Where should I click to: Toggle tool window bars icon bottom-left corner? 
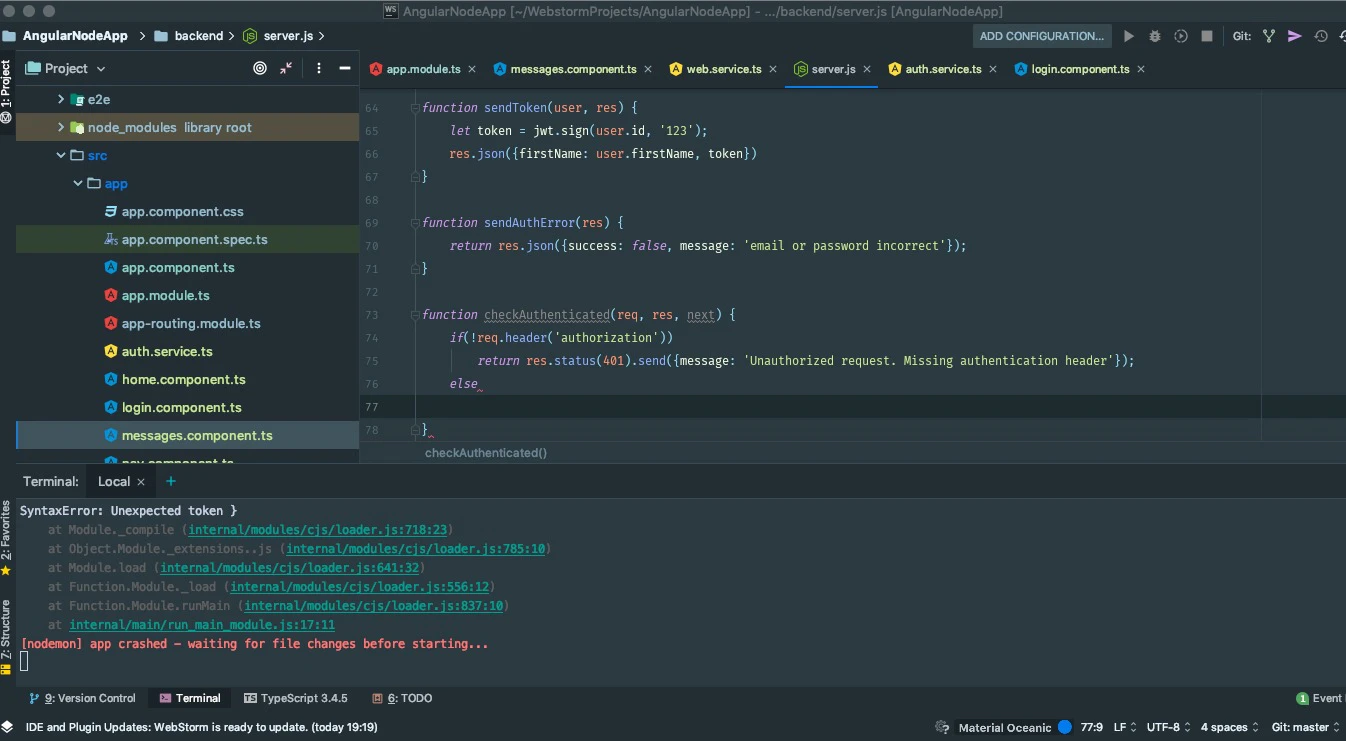coord(7,727)
